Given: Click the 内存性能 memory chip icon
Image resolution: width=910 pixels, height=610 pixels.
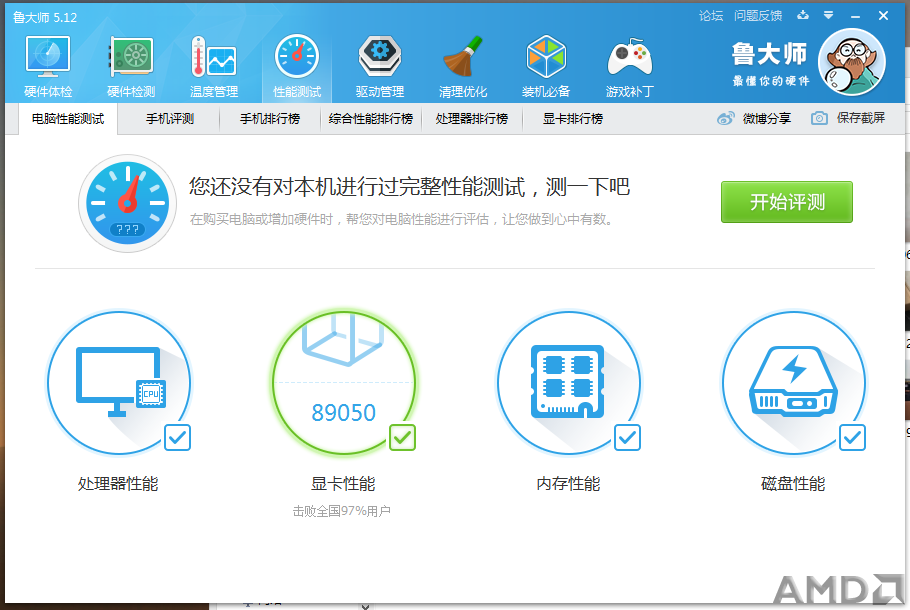Looking at the screenshot, I should click(x=569, y=383).
